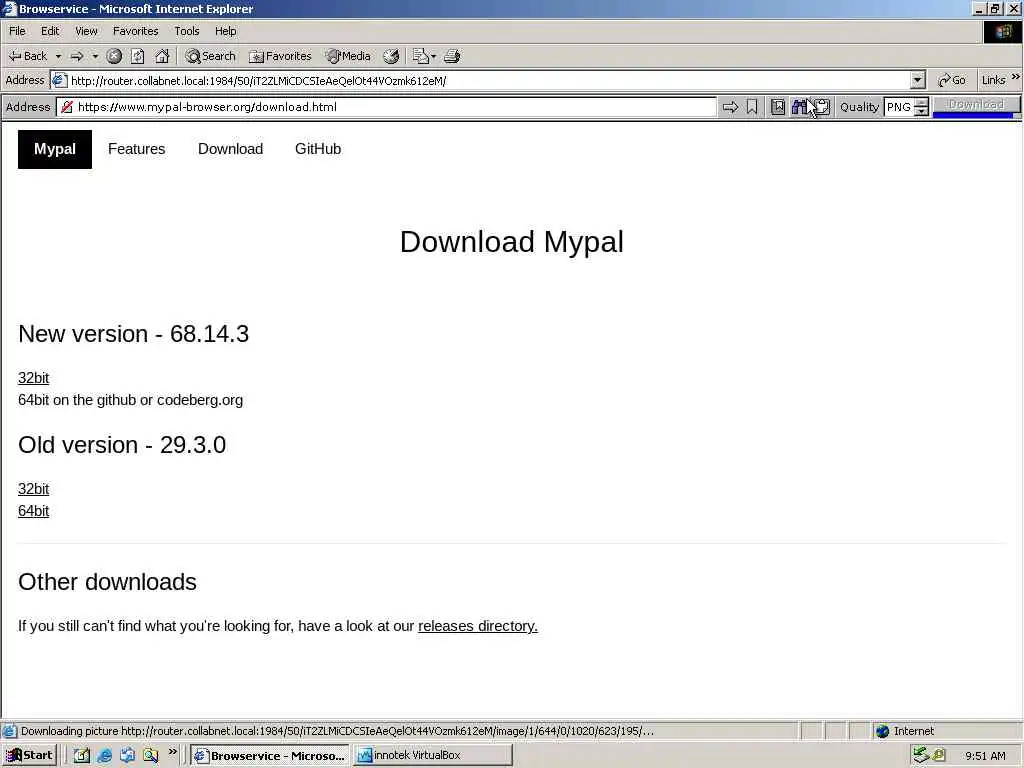This screenshot has height=768, width=1024.
Task: Open the Search pane in IE toolbar
Action: (210, 56)
